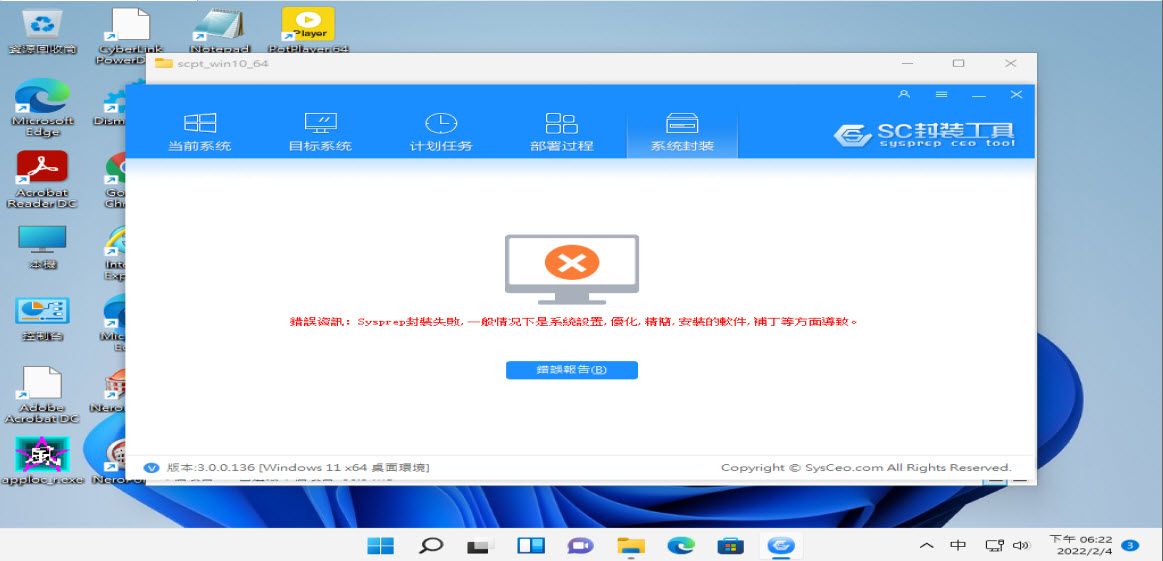Open the network status tray icon
Image resolution: width=1163 pixels, height=561 pixels.
pyautogui.click(x=994, y=546)
